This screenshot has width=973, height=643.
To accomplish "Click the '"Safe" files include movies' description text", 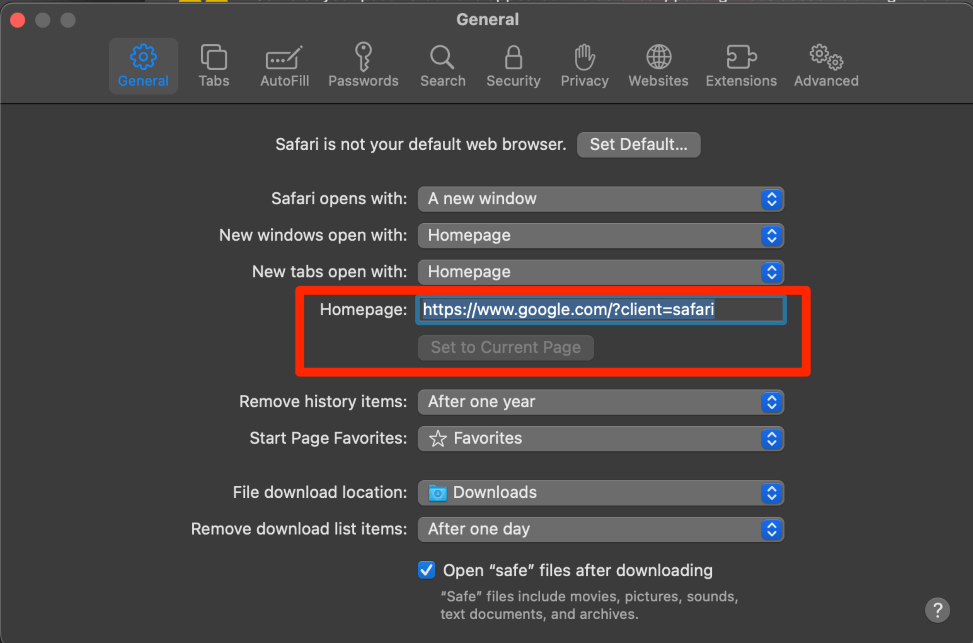I will [589, 605].
